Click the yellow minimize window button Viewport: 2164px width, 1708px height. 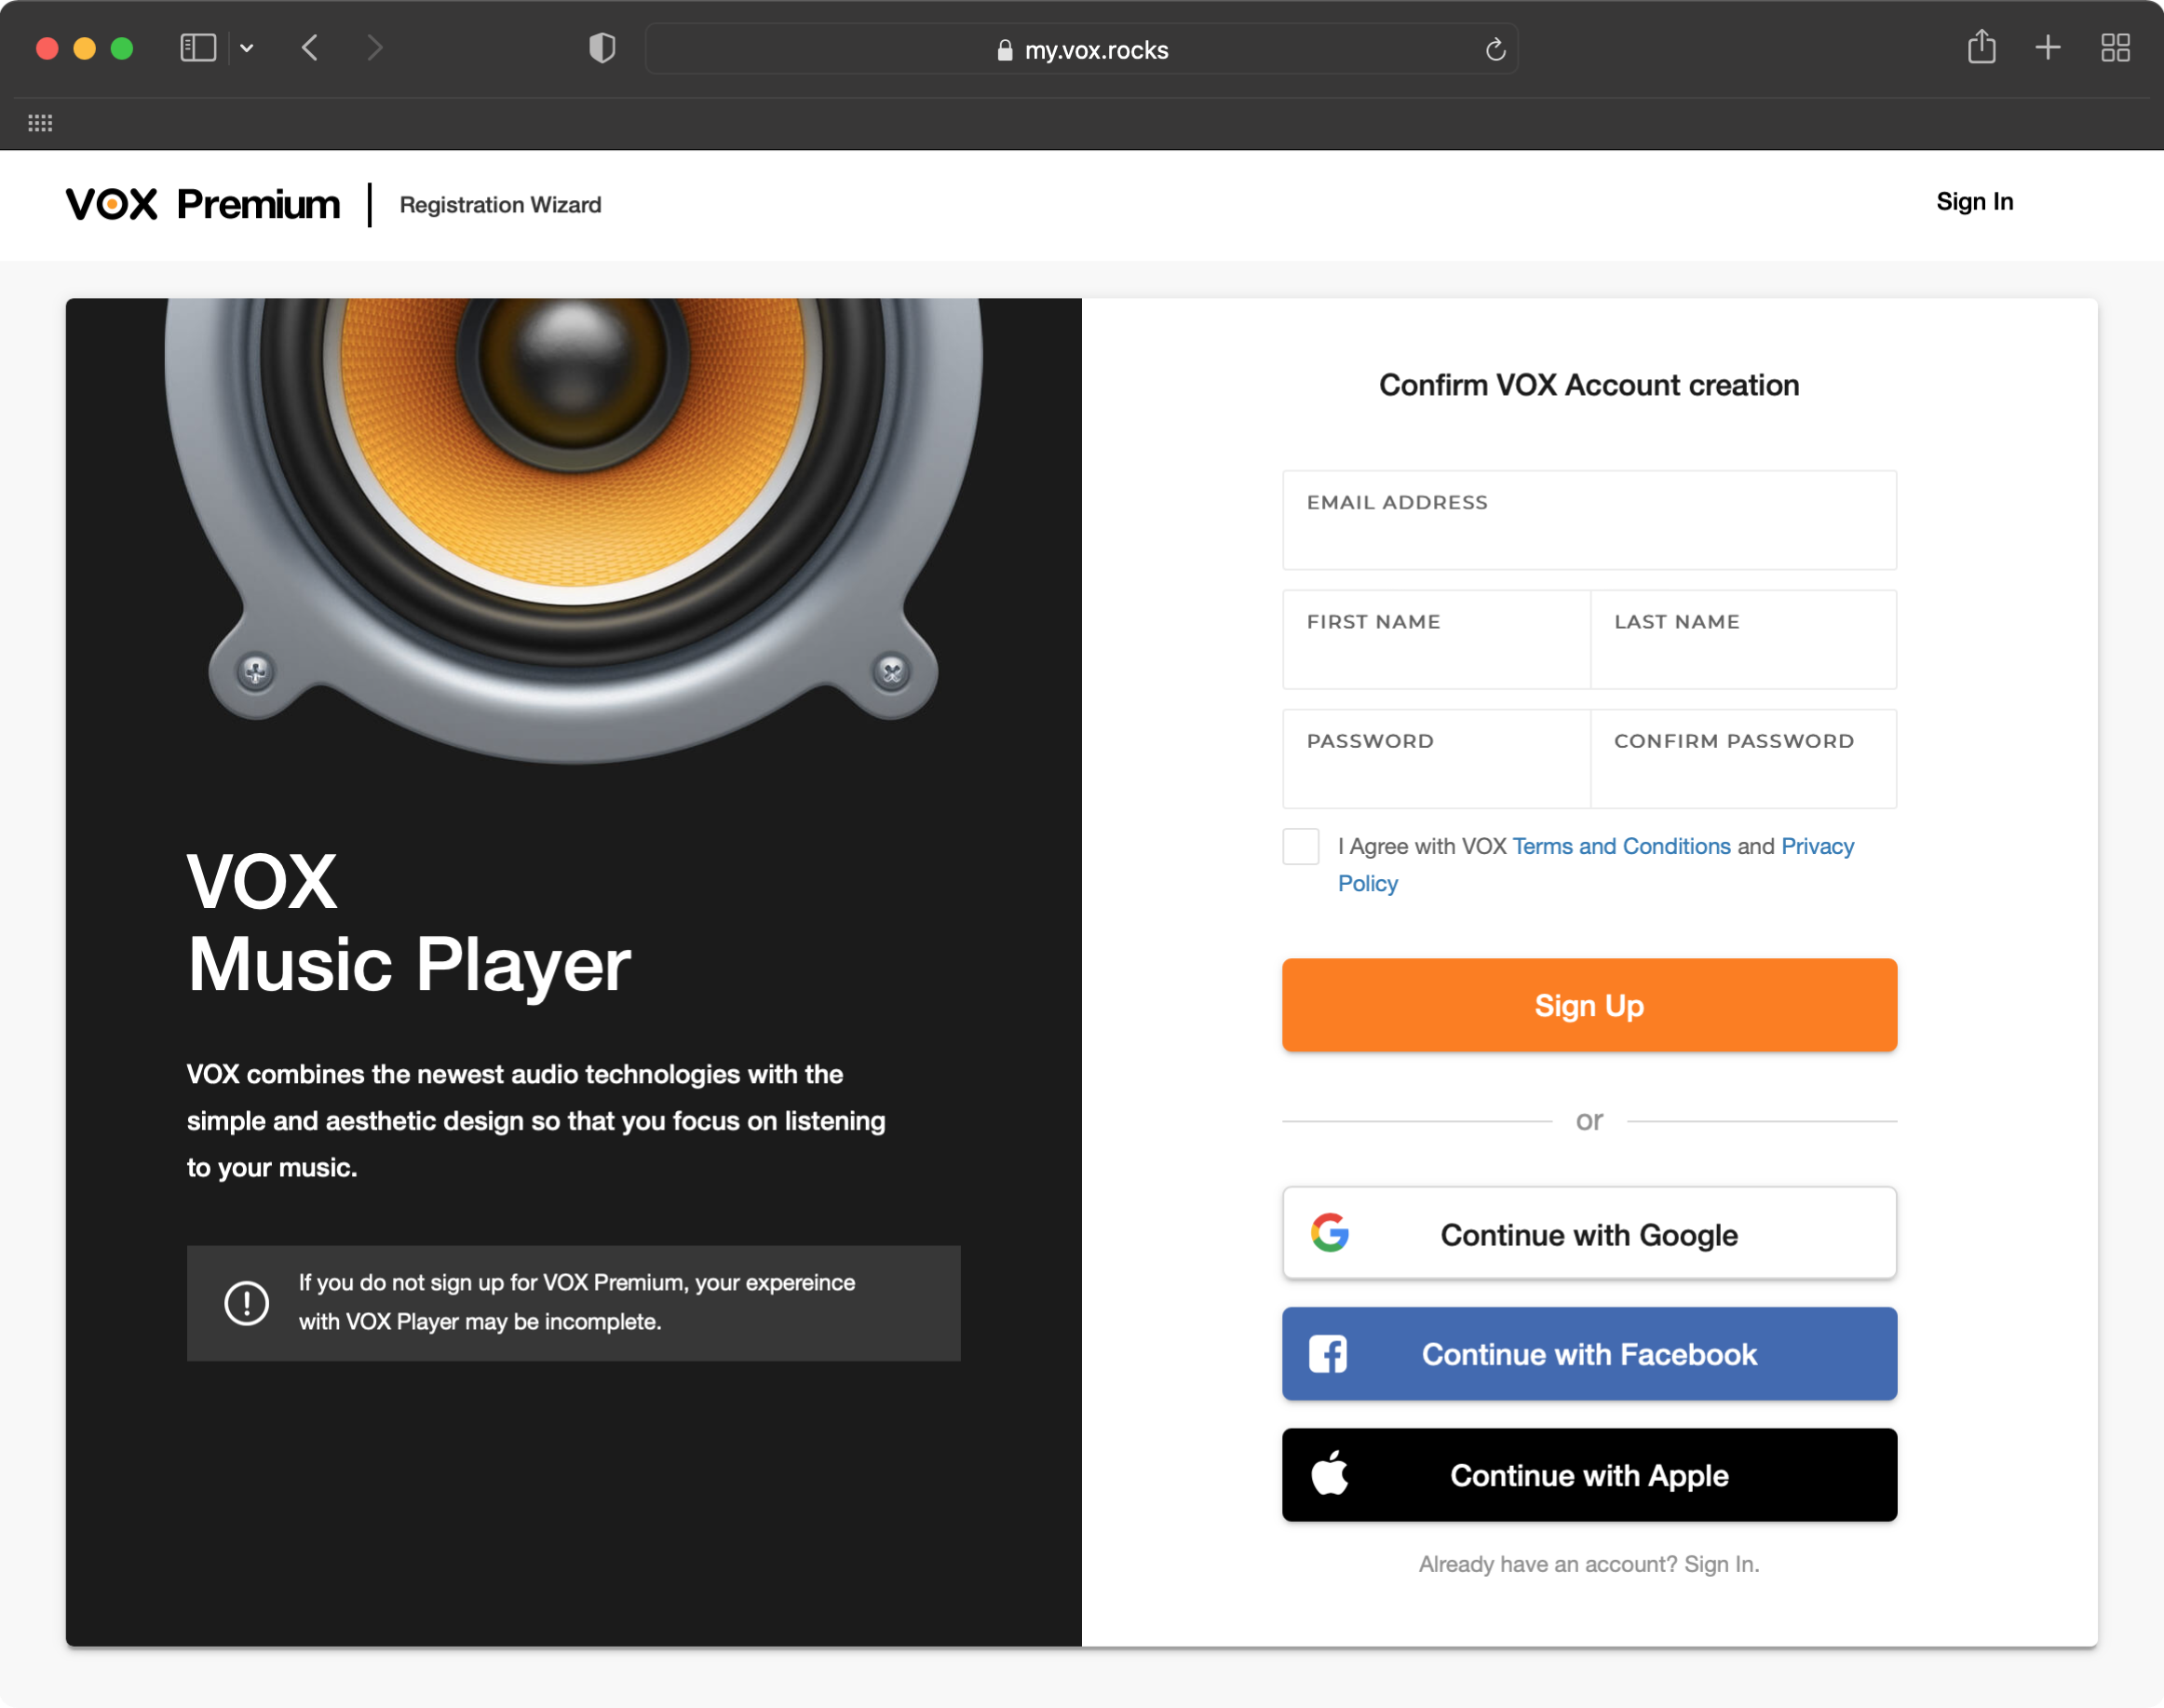84,48
